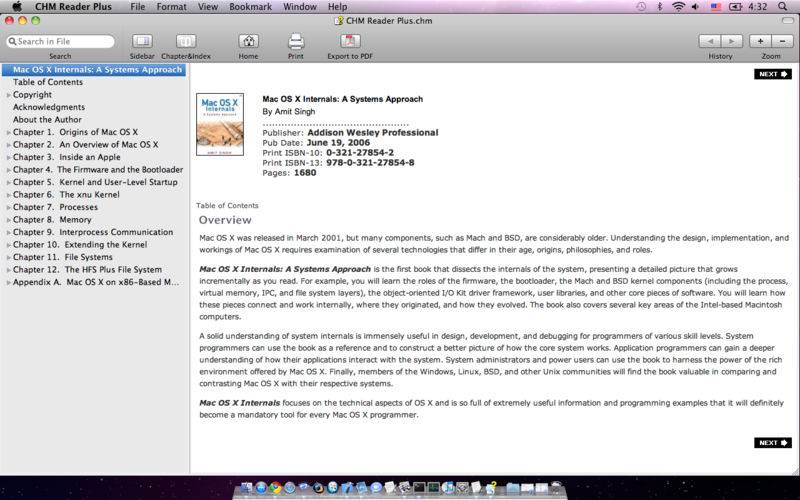
Task: Select Table of Contents in sidebar
Action: pyautogui.click(x=47, y=82)
